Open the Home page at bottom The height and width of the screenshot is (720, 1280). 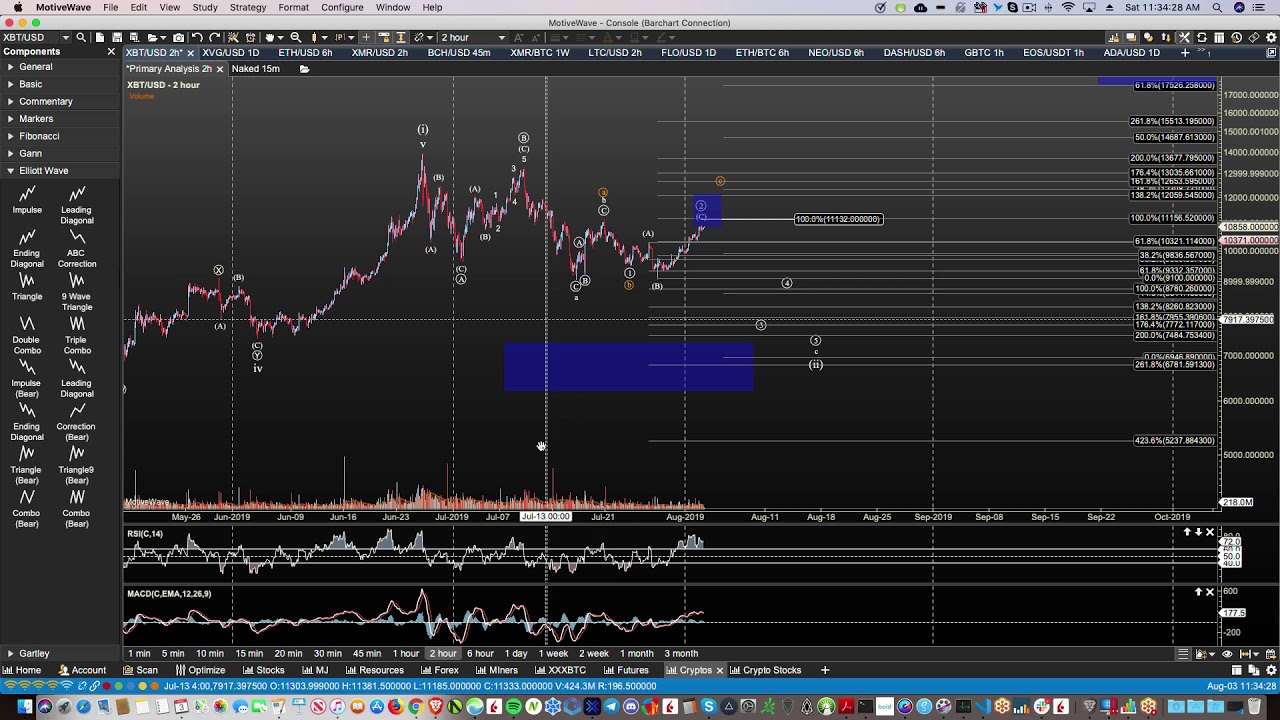point(22,670)
